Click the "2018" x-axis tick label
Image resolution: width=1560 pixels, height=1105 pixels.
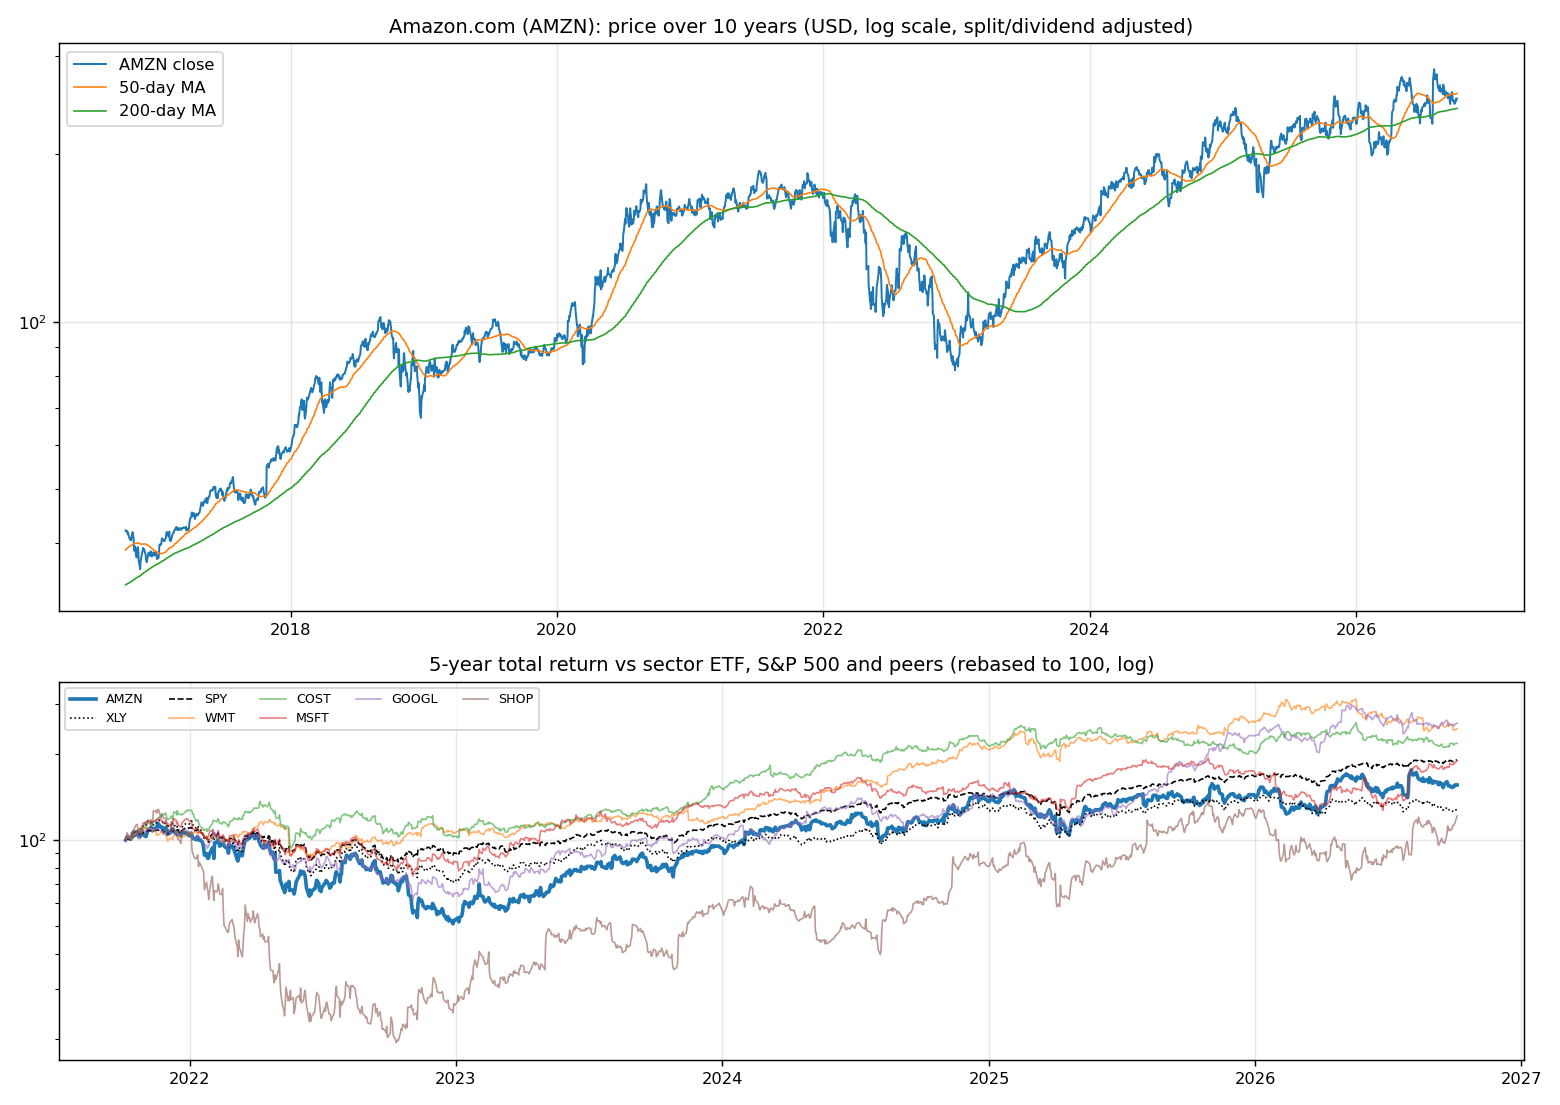(291, 629)
